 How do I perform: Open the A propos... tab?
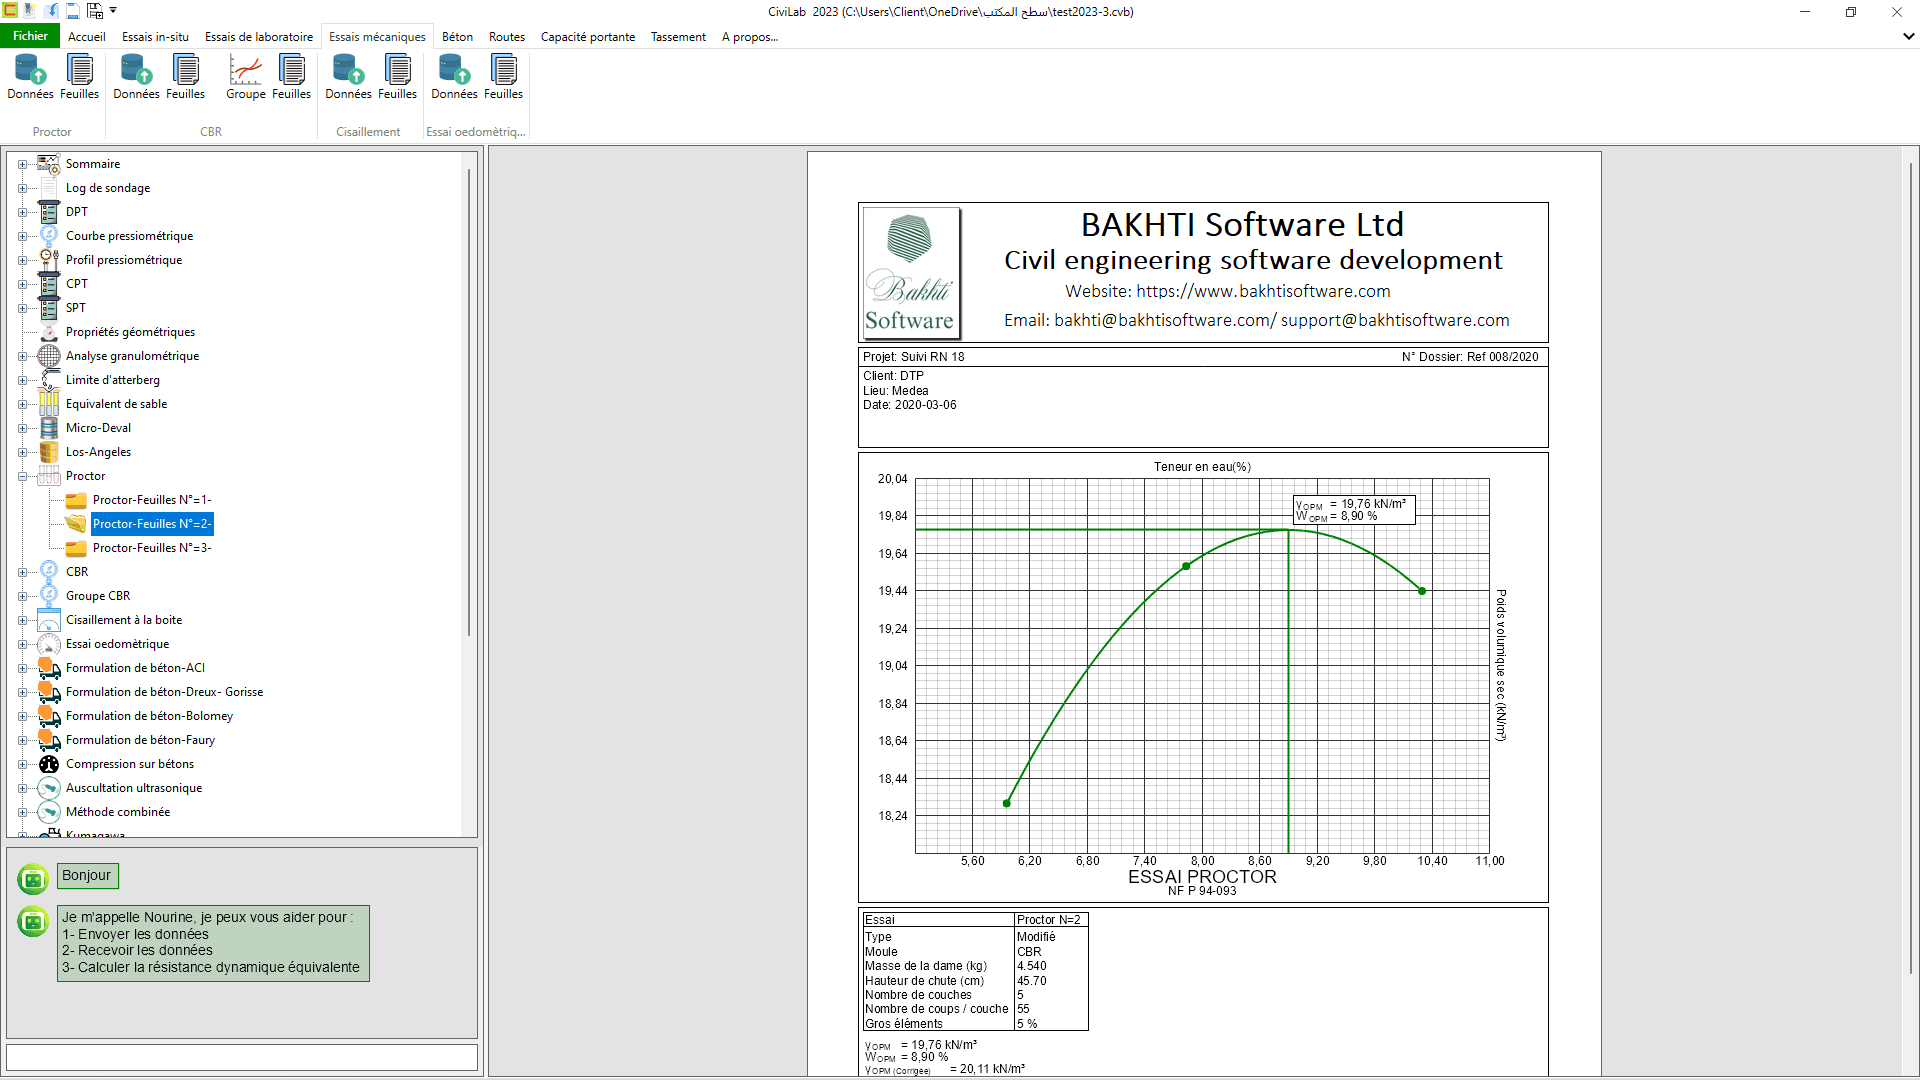750,36
